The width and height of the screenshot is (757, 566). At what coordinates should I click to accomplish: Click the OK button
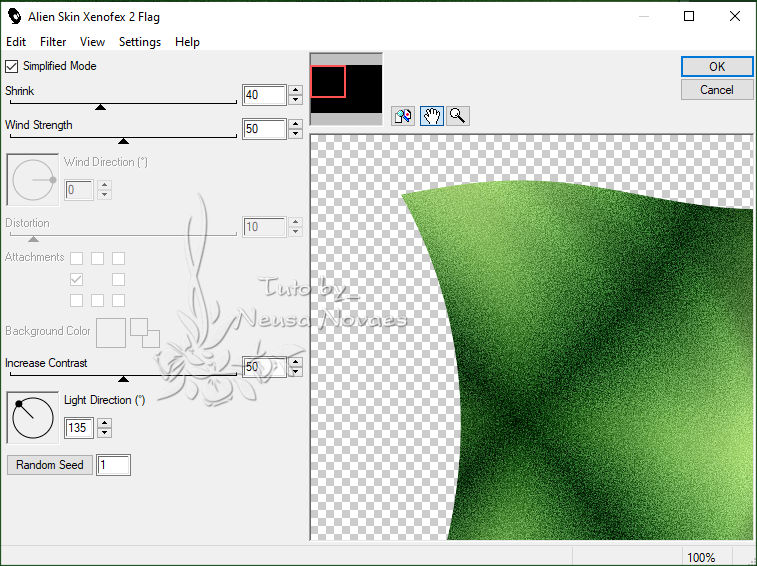click(717, 67)
